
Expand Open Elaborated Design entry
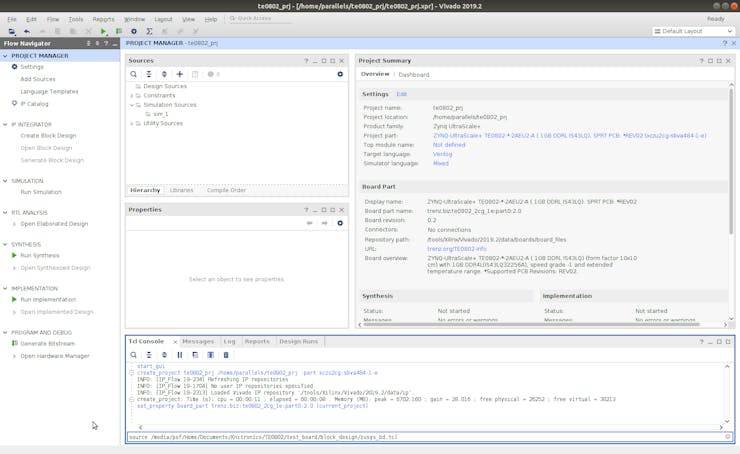(x=14, y=224)
